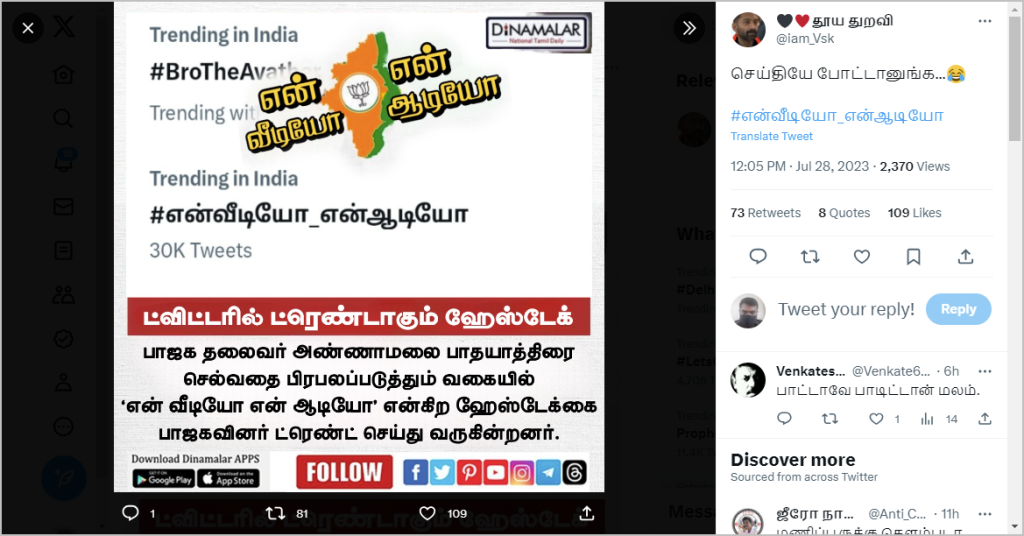
Task: View the 73 Retweets list
Action: (x=765, y=213)
